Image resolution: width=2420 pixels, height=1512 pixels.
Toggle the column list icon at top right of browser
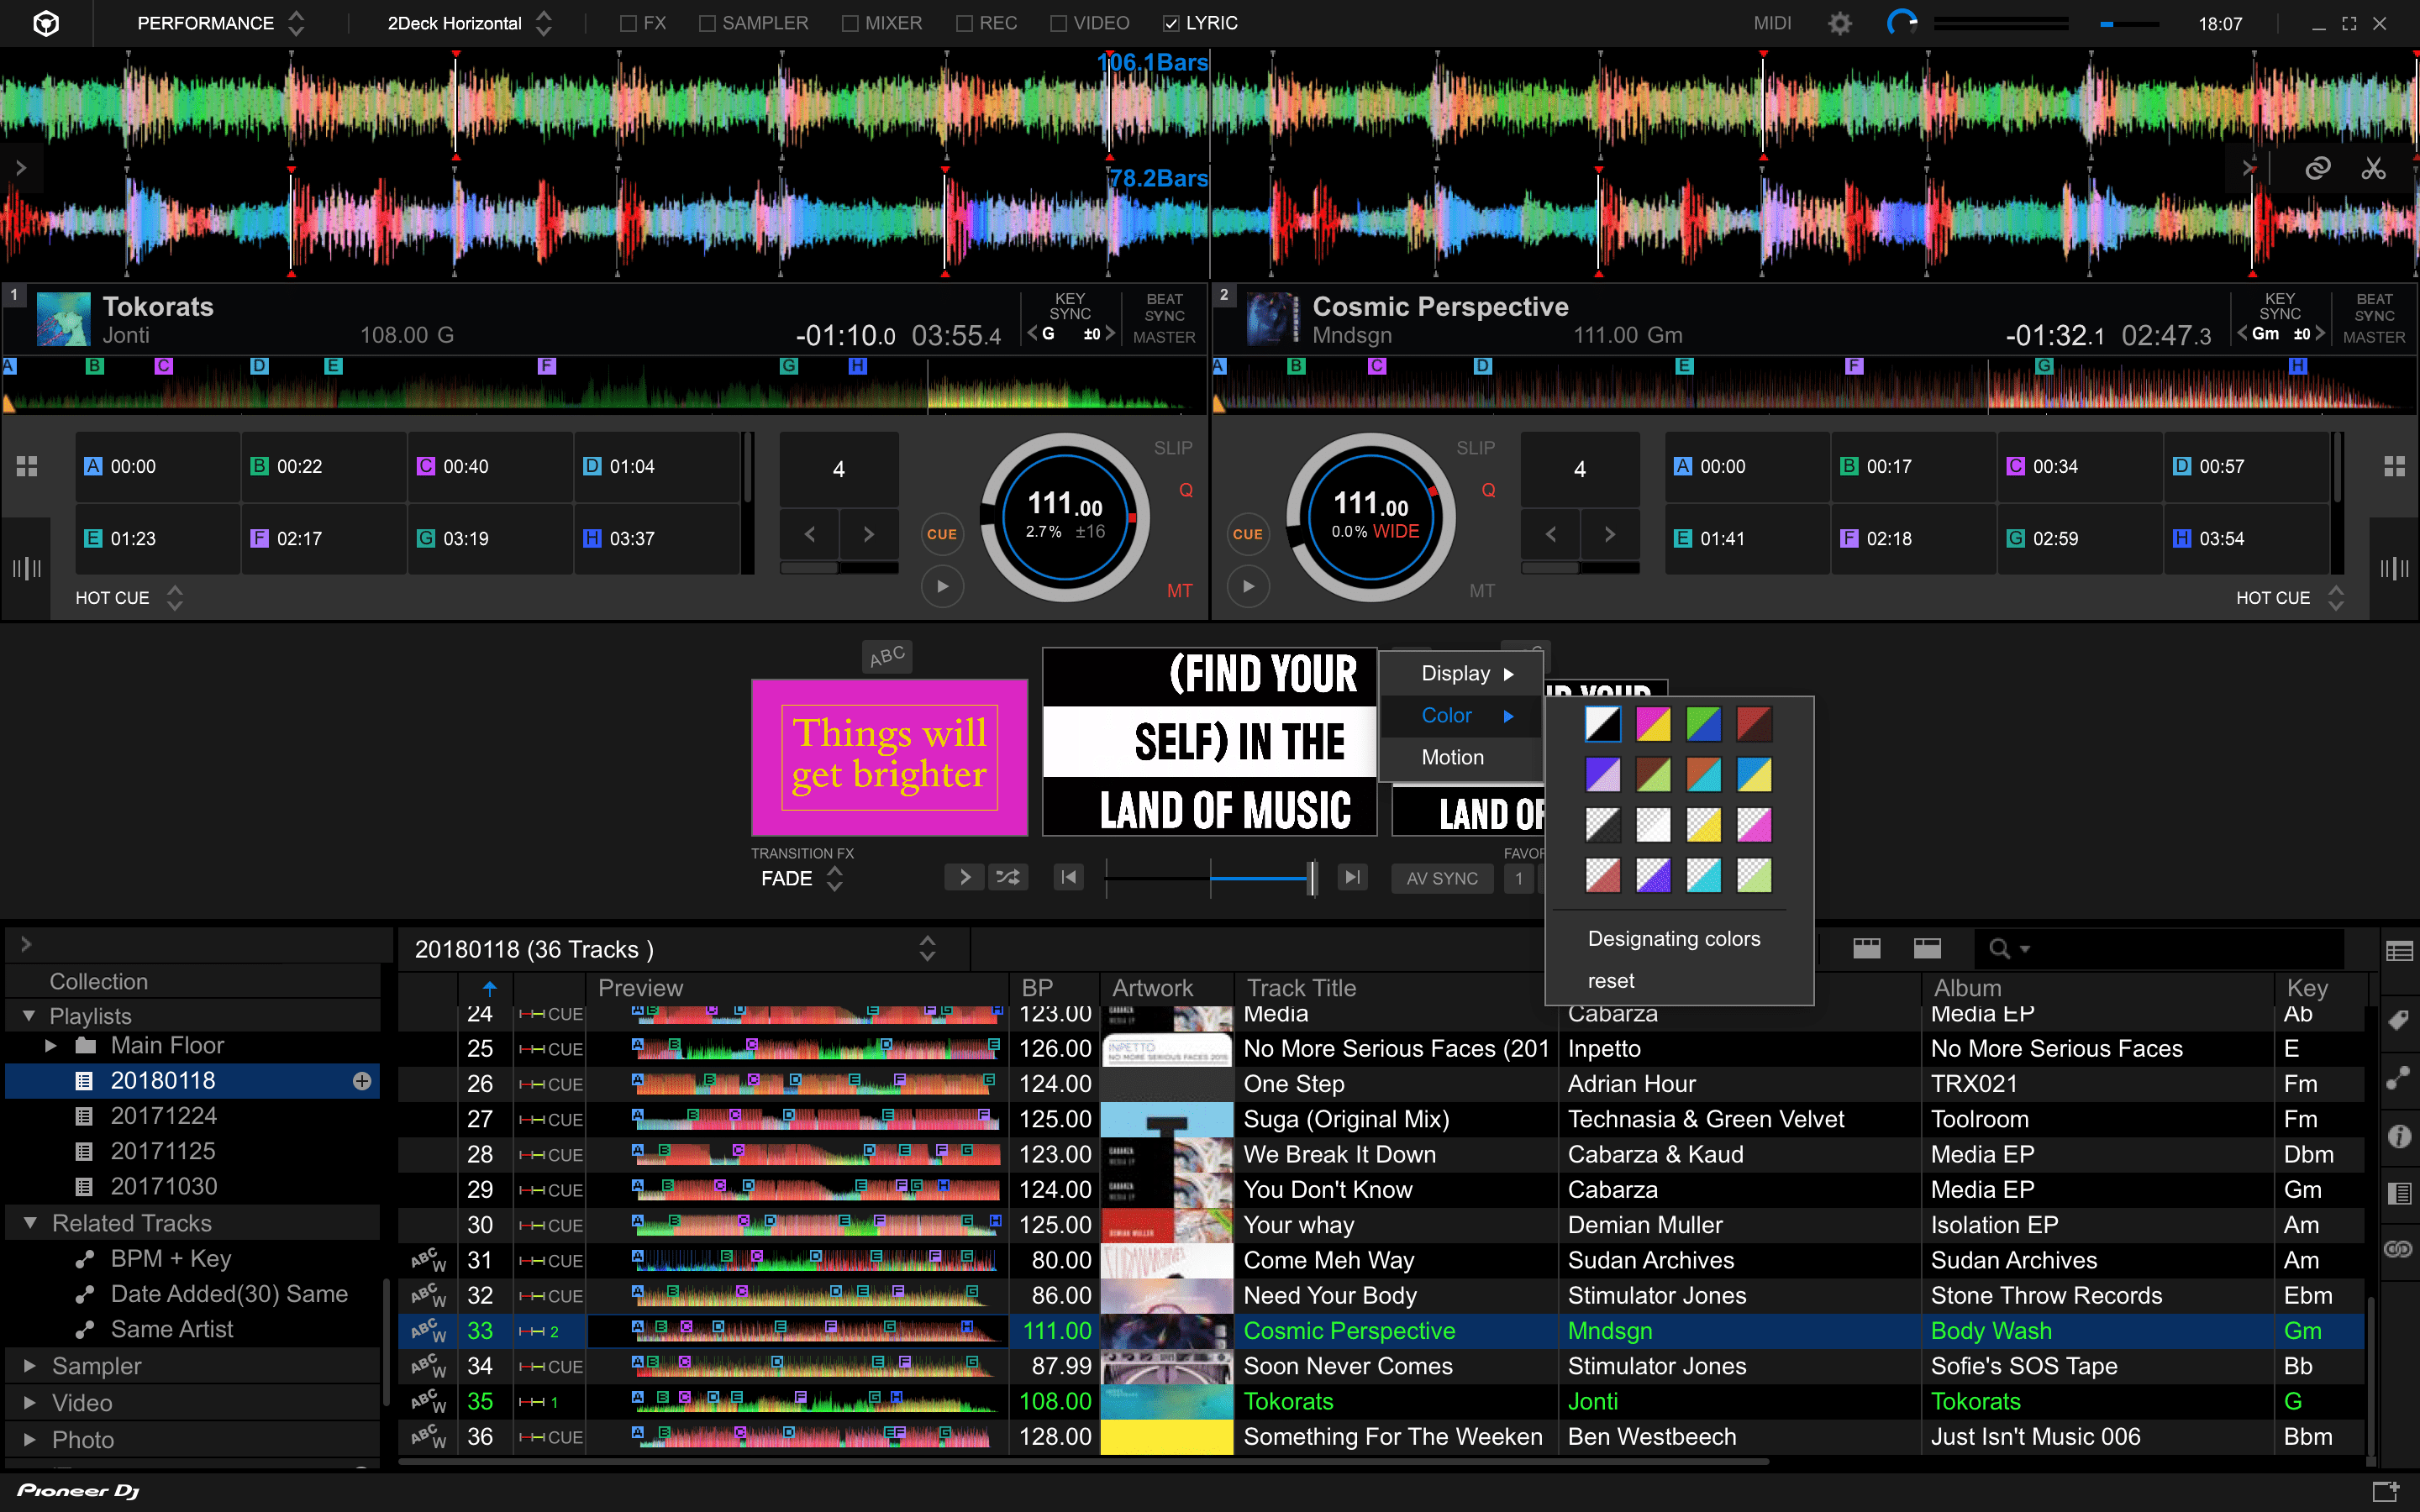[x=2398, y=951]
